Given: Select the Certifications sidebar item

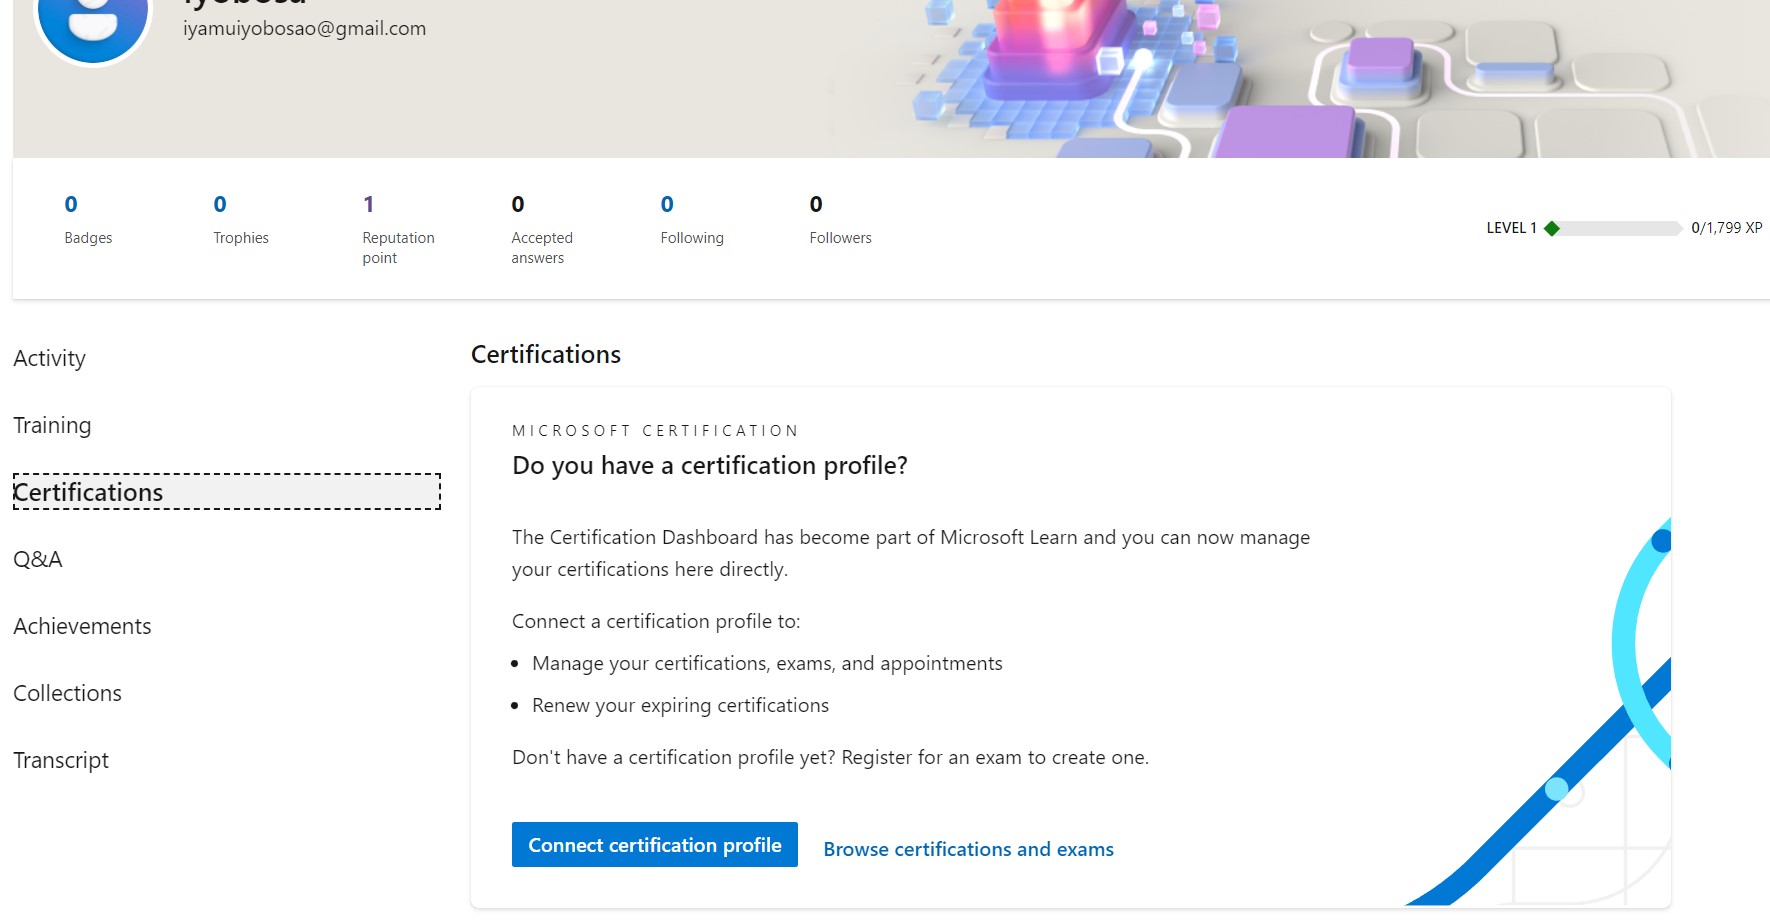Looking at the screenshot, I should point(227,492).
